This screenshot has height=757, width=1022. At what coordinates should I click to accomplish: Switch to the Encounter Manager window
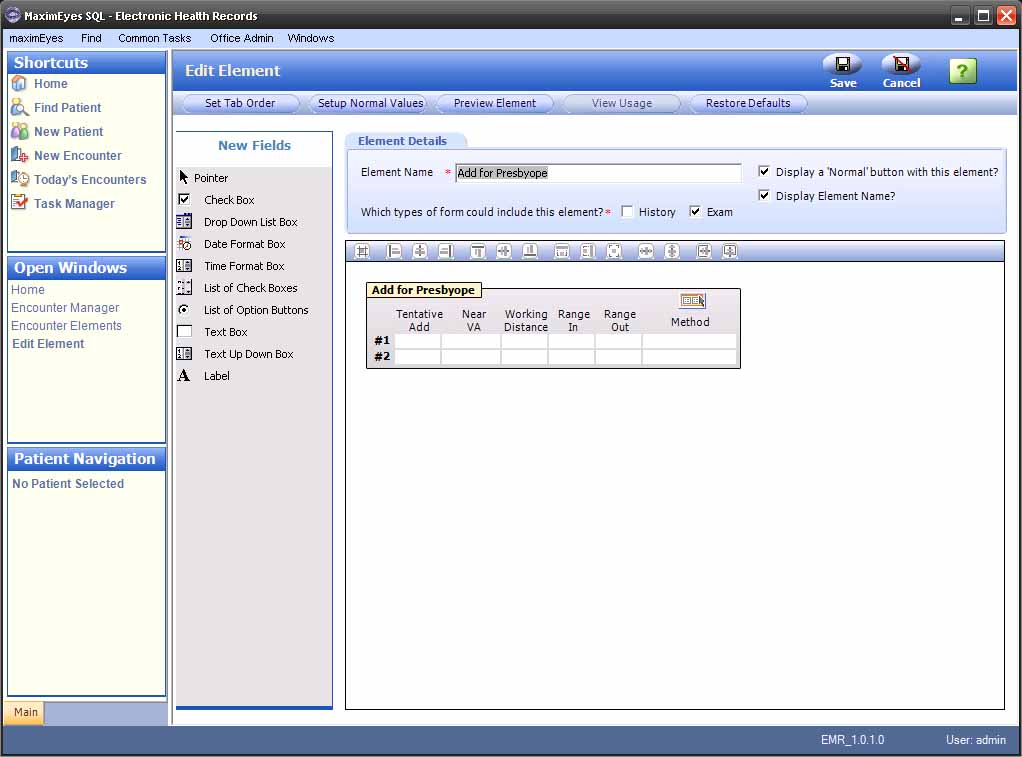(x=65, y=308)
